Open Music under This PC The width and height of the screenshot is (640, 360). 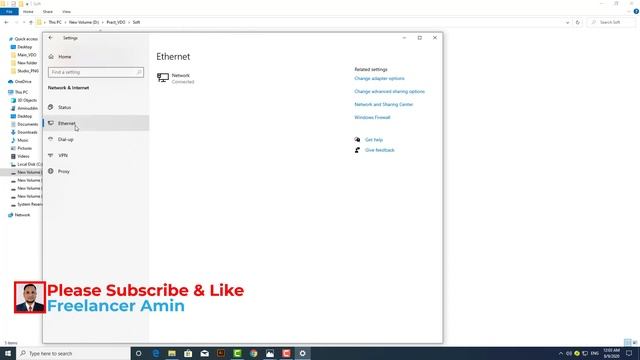pos(23,140)
